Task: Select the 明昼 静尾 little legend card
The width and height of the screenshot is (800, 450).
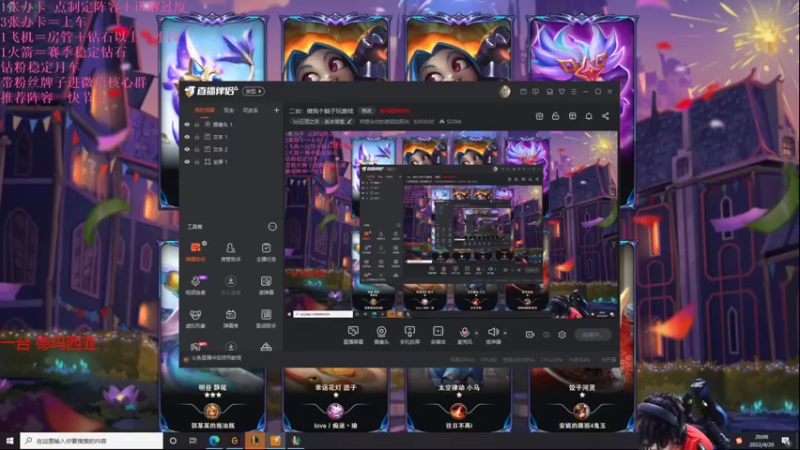Action: click(212, 399)
